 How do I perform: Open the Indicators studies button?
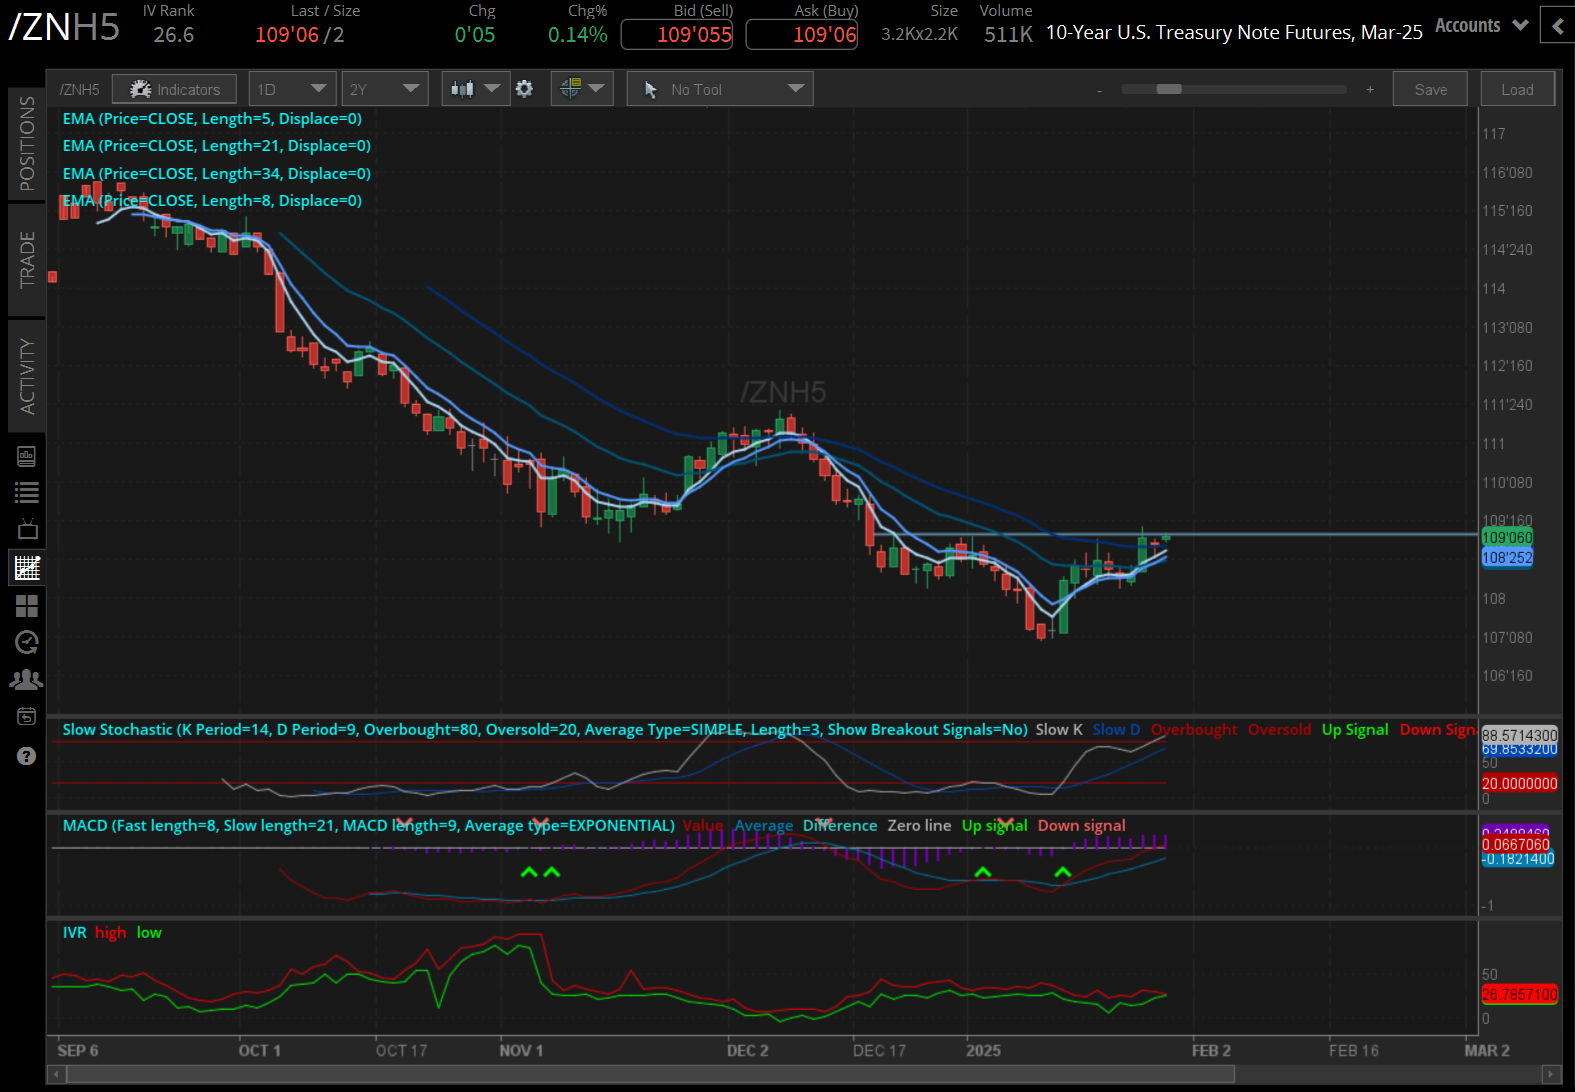[x=174, y=89]
